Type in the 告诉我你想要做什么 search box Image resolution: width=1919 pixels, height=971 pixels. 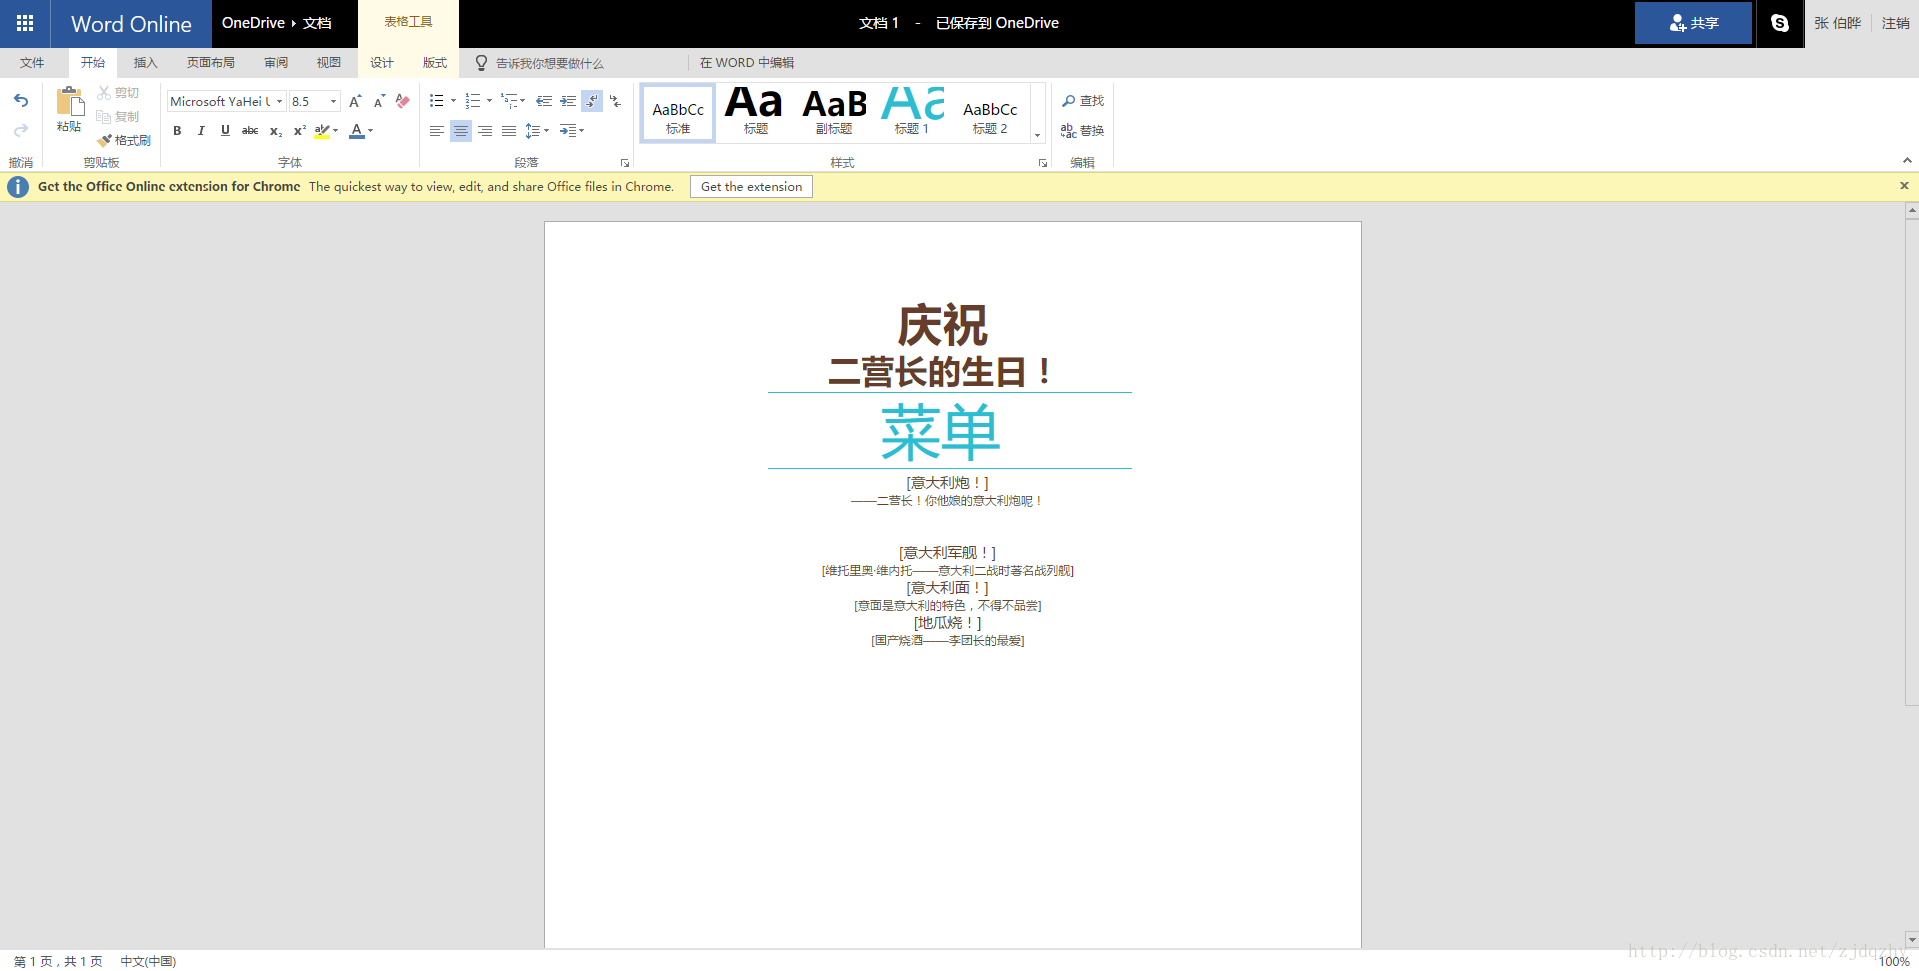tap(550, 63)
